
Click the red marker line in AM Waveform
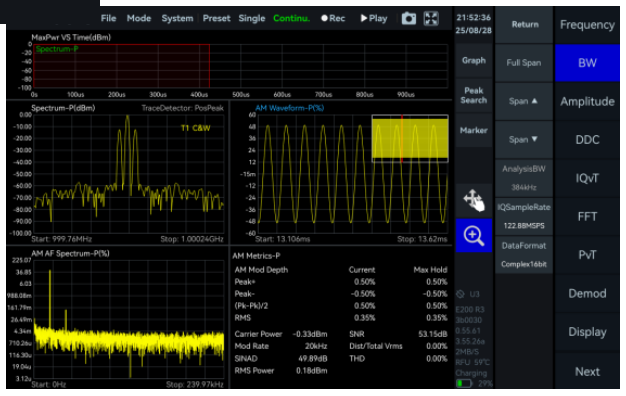[x=402, y=138]
